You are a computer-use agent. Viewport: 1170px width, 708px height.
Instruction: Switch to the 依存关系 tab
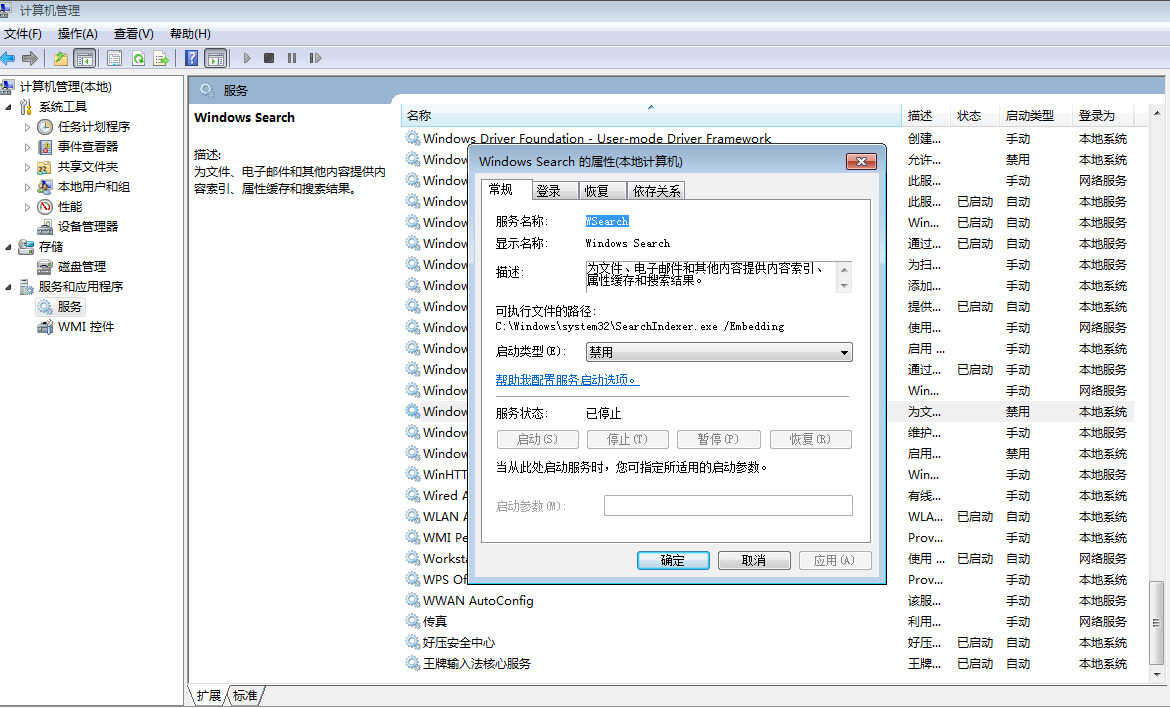point(657,191)
